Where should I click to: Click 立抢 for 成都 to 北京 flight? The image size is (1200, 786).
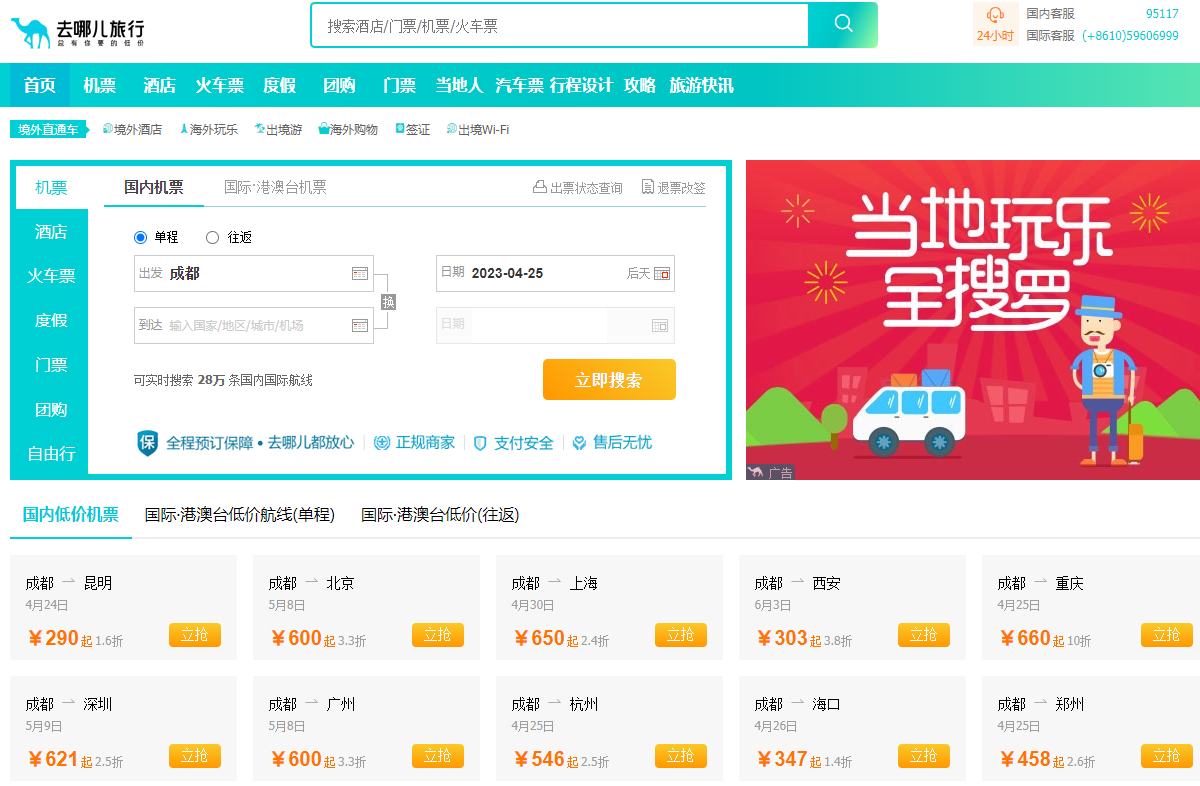coord(437,635)
